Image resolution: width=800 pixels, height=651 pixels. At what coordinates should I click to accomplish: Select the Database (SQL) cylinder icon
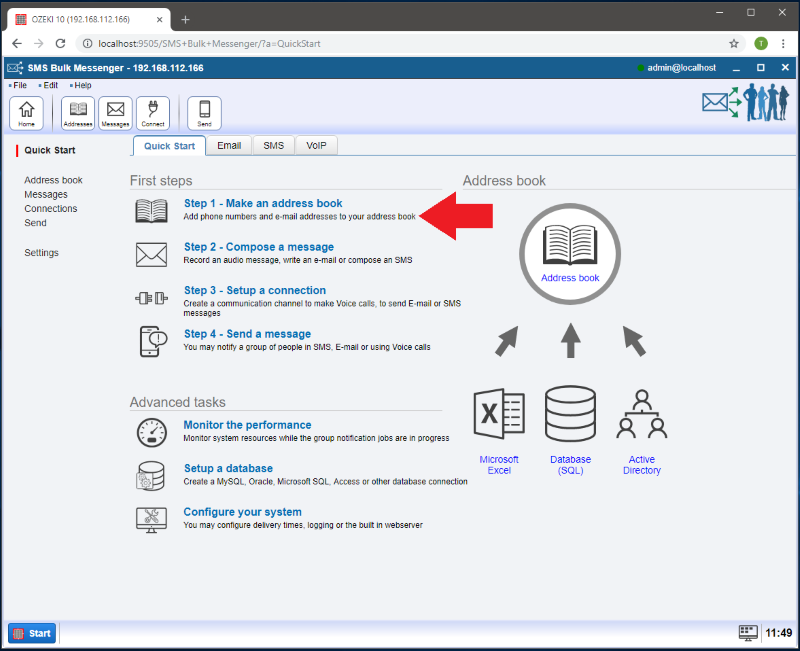pos(570,414)
